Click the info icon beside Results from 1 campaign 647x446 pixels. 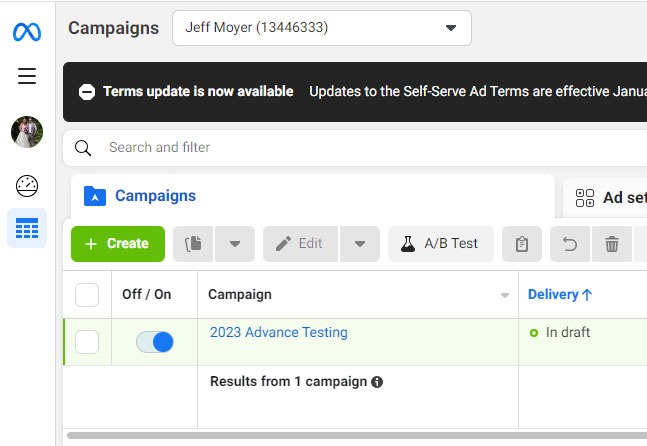(x=377, y=382)
